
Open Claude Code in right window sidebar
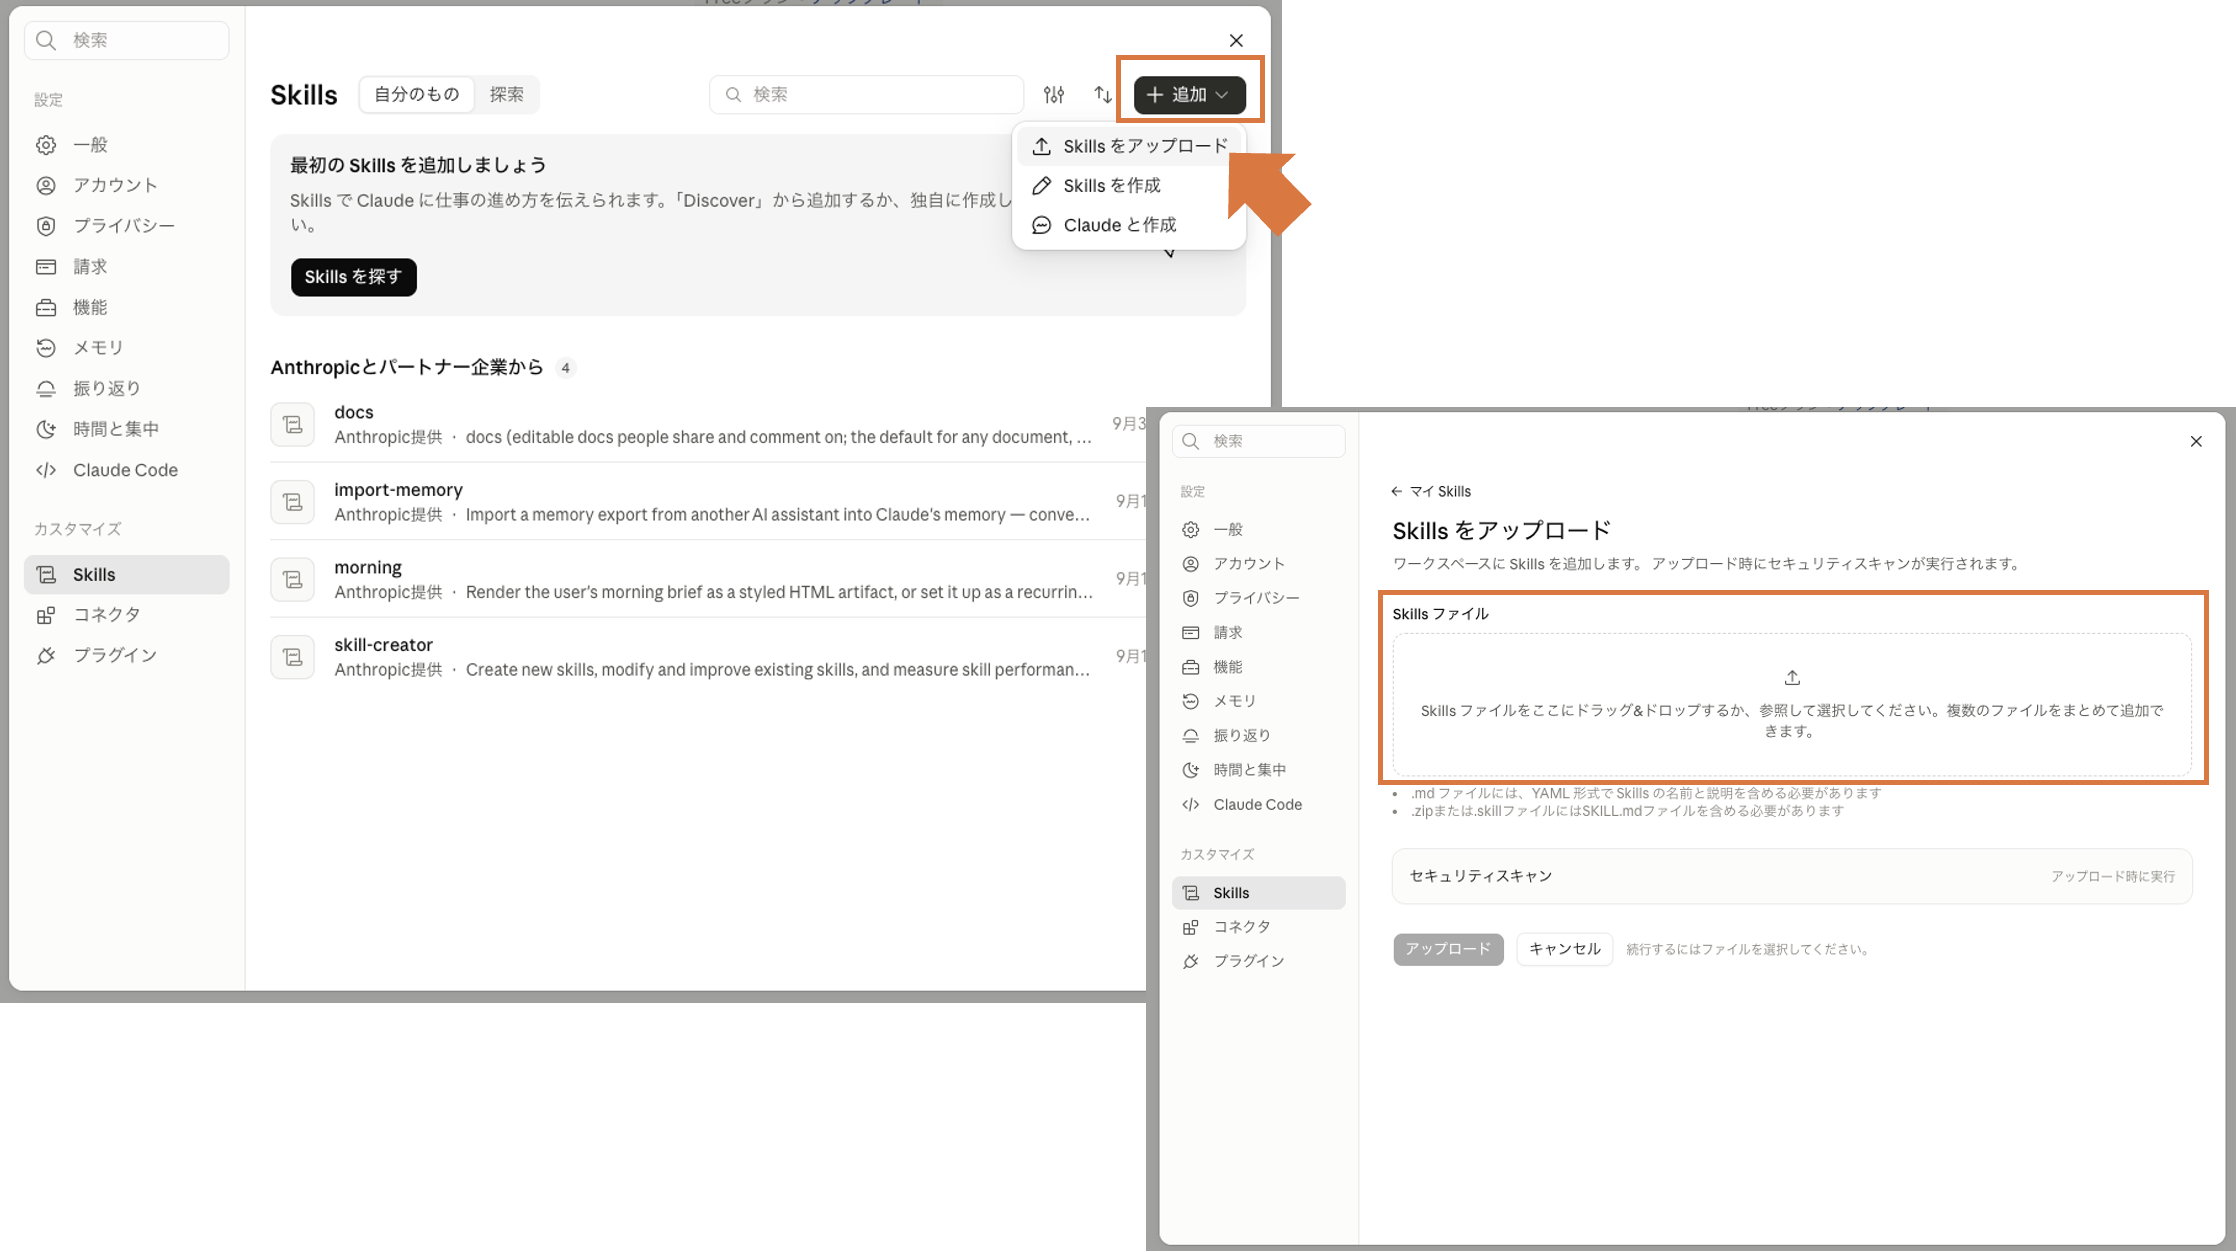1258,804
